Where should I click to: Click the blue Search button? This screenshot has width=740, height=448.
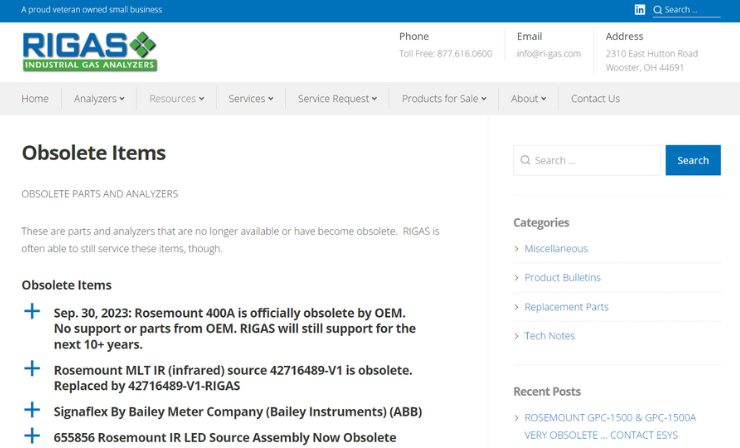[692, 160]
